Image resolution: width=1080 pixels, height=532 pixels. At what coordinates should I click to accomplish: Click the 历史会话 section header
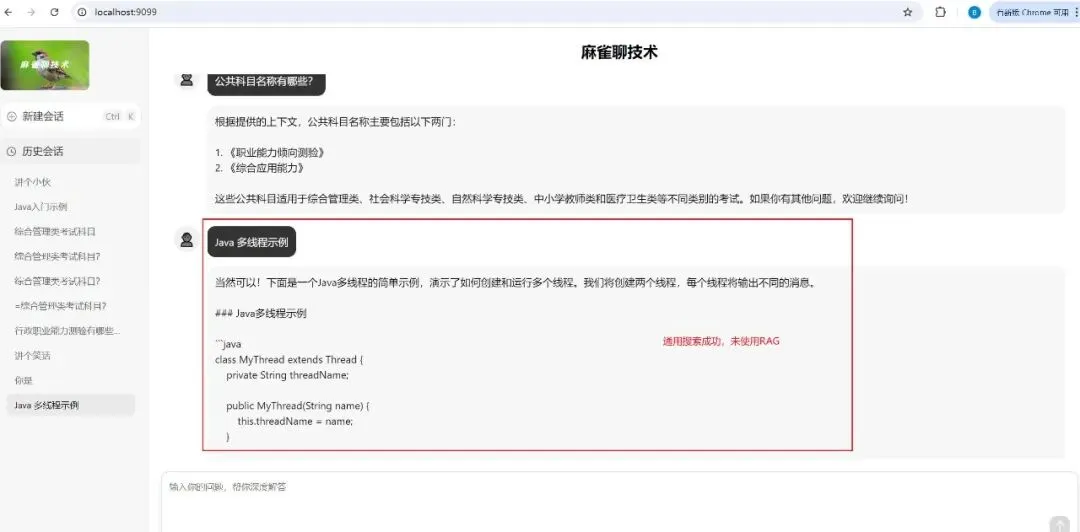pyautogui.click(x=71, y=152)
